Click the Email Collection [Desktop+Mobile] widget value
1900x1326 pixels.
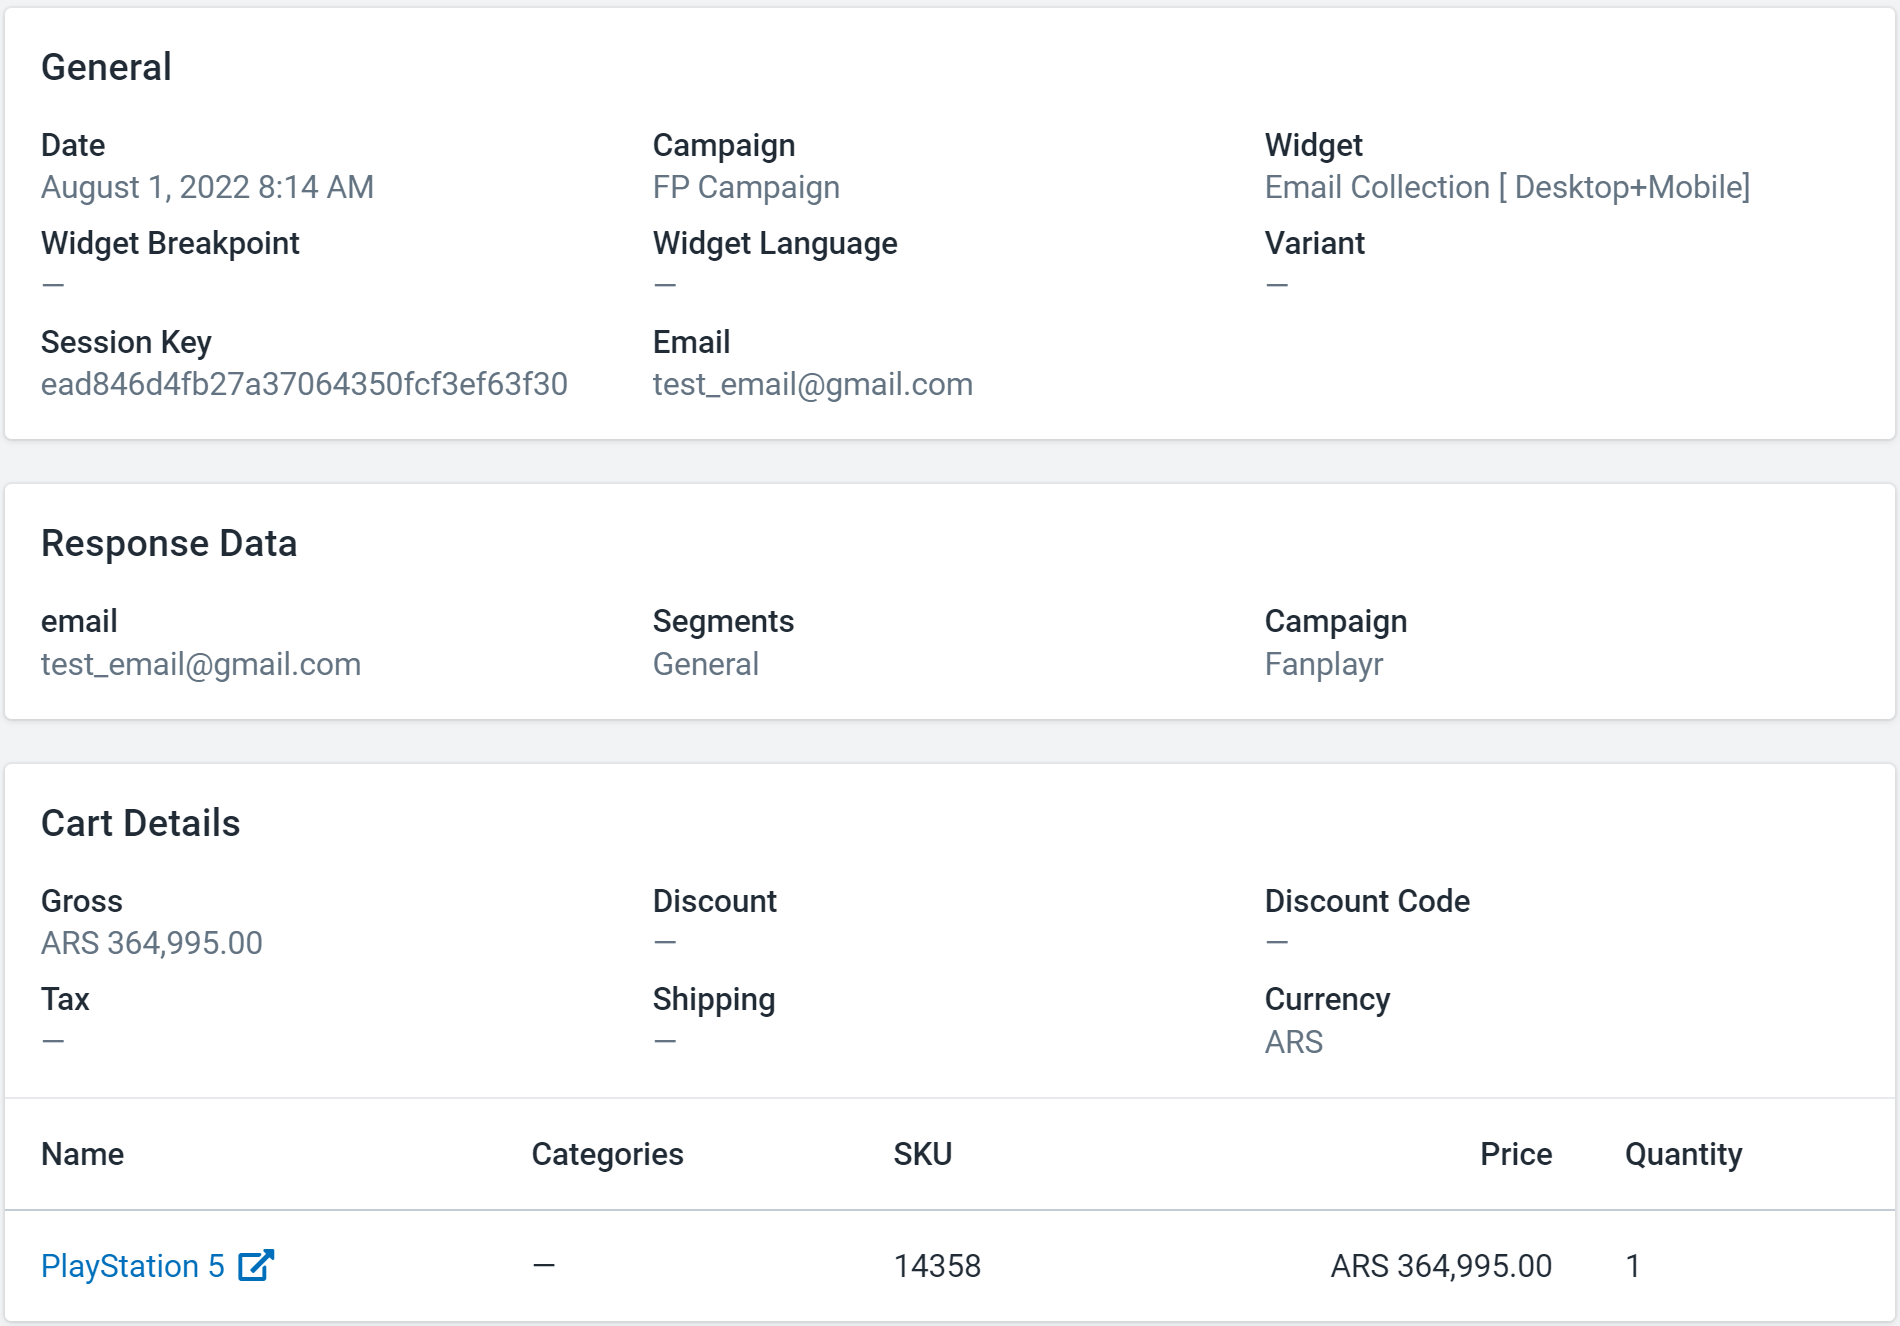(1507, 187)
